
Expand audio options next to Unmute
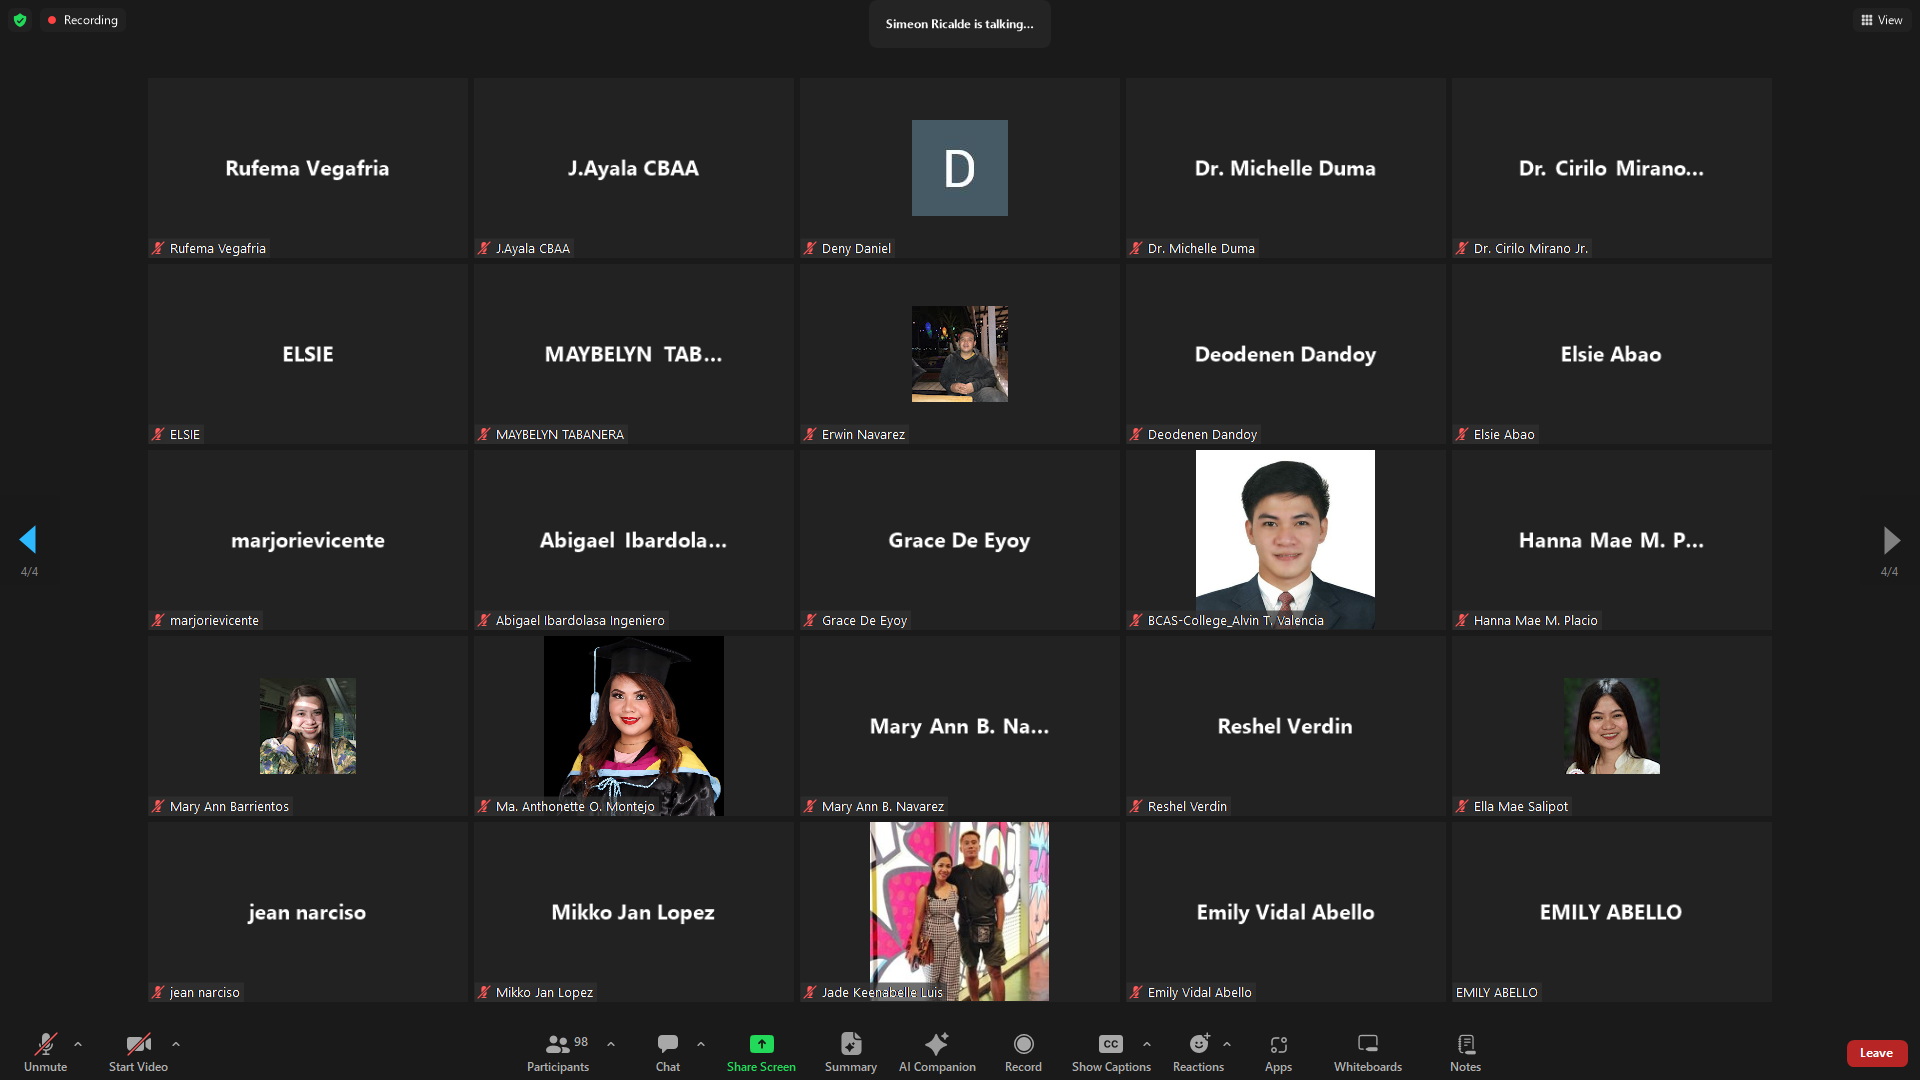tap(78, 1044)
